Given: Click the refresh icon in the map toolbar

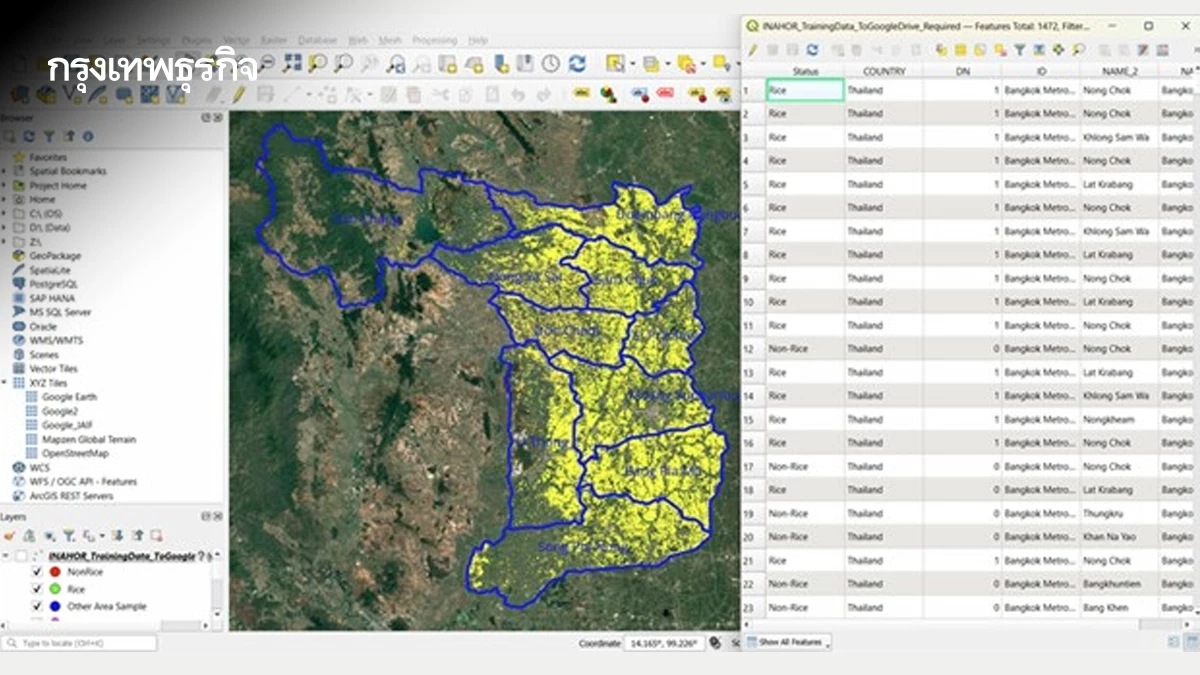Looking at the screenshot, I should pyautogui.click(x=577, y=64).
